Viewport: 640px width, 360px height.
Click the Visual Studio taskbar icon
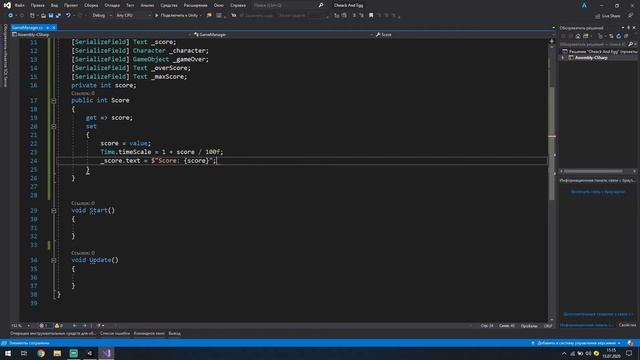pyautogui.click(x=106, y=353)
